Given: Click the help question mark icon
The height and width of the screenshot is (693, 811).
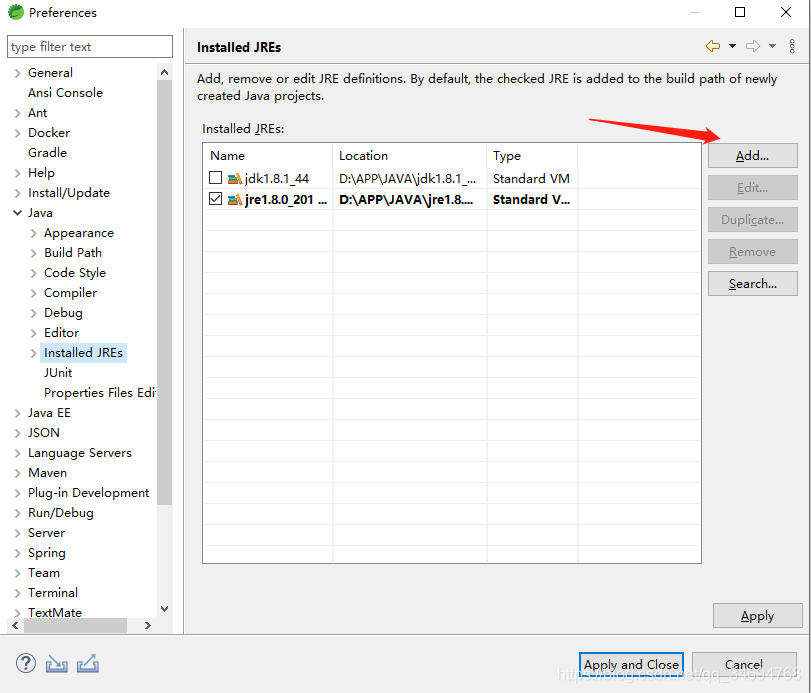Looking at the screenshot, I should click(25, 663).
